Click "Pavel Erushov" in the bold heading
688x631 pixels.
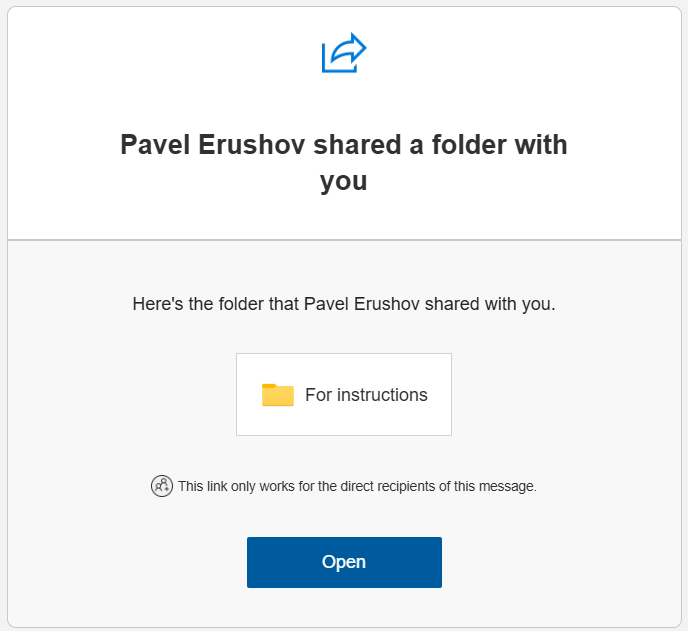point(213,145)
